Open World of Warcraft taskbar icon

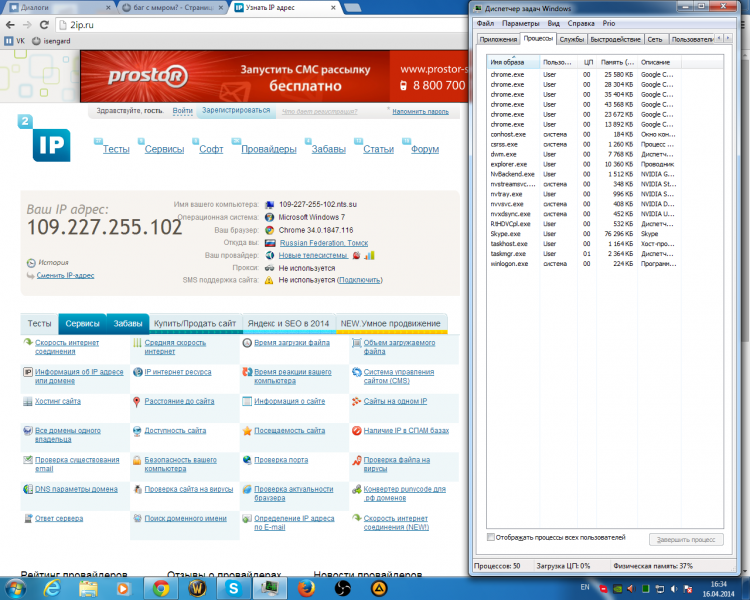[198, 588]
